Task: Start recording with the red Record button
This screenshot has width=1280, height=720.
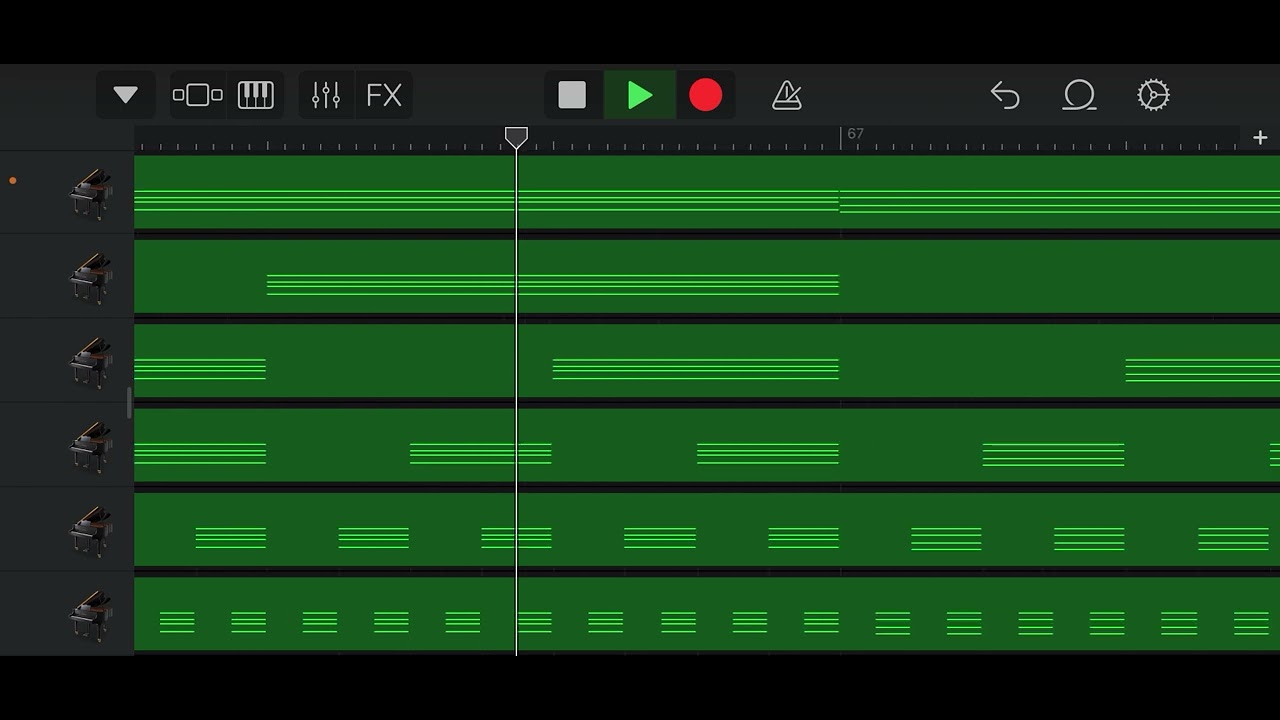Action: click(706, 95)
